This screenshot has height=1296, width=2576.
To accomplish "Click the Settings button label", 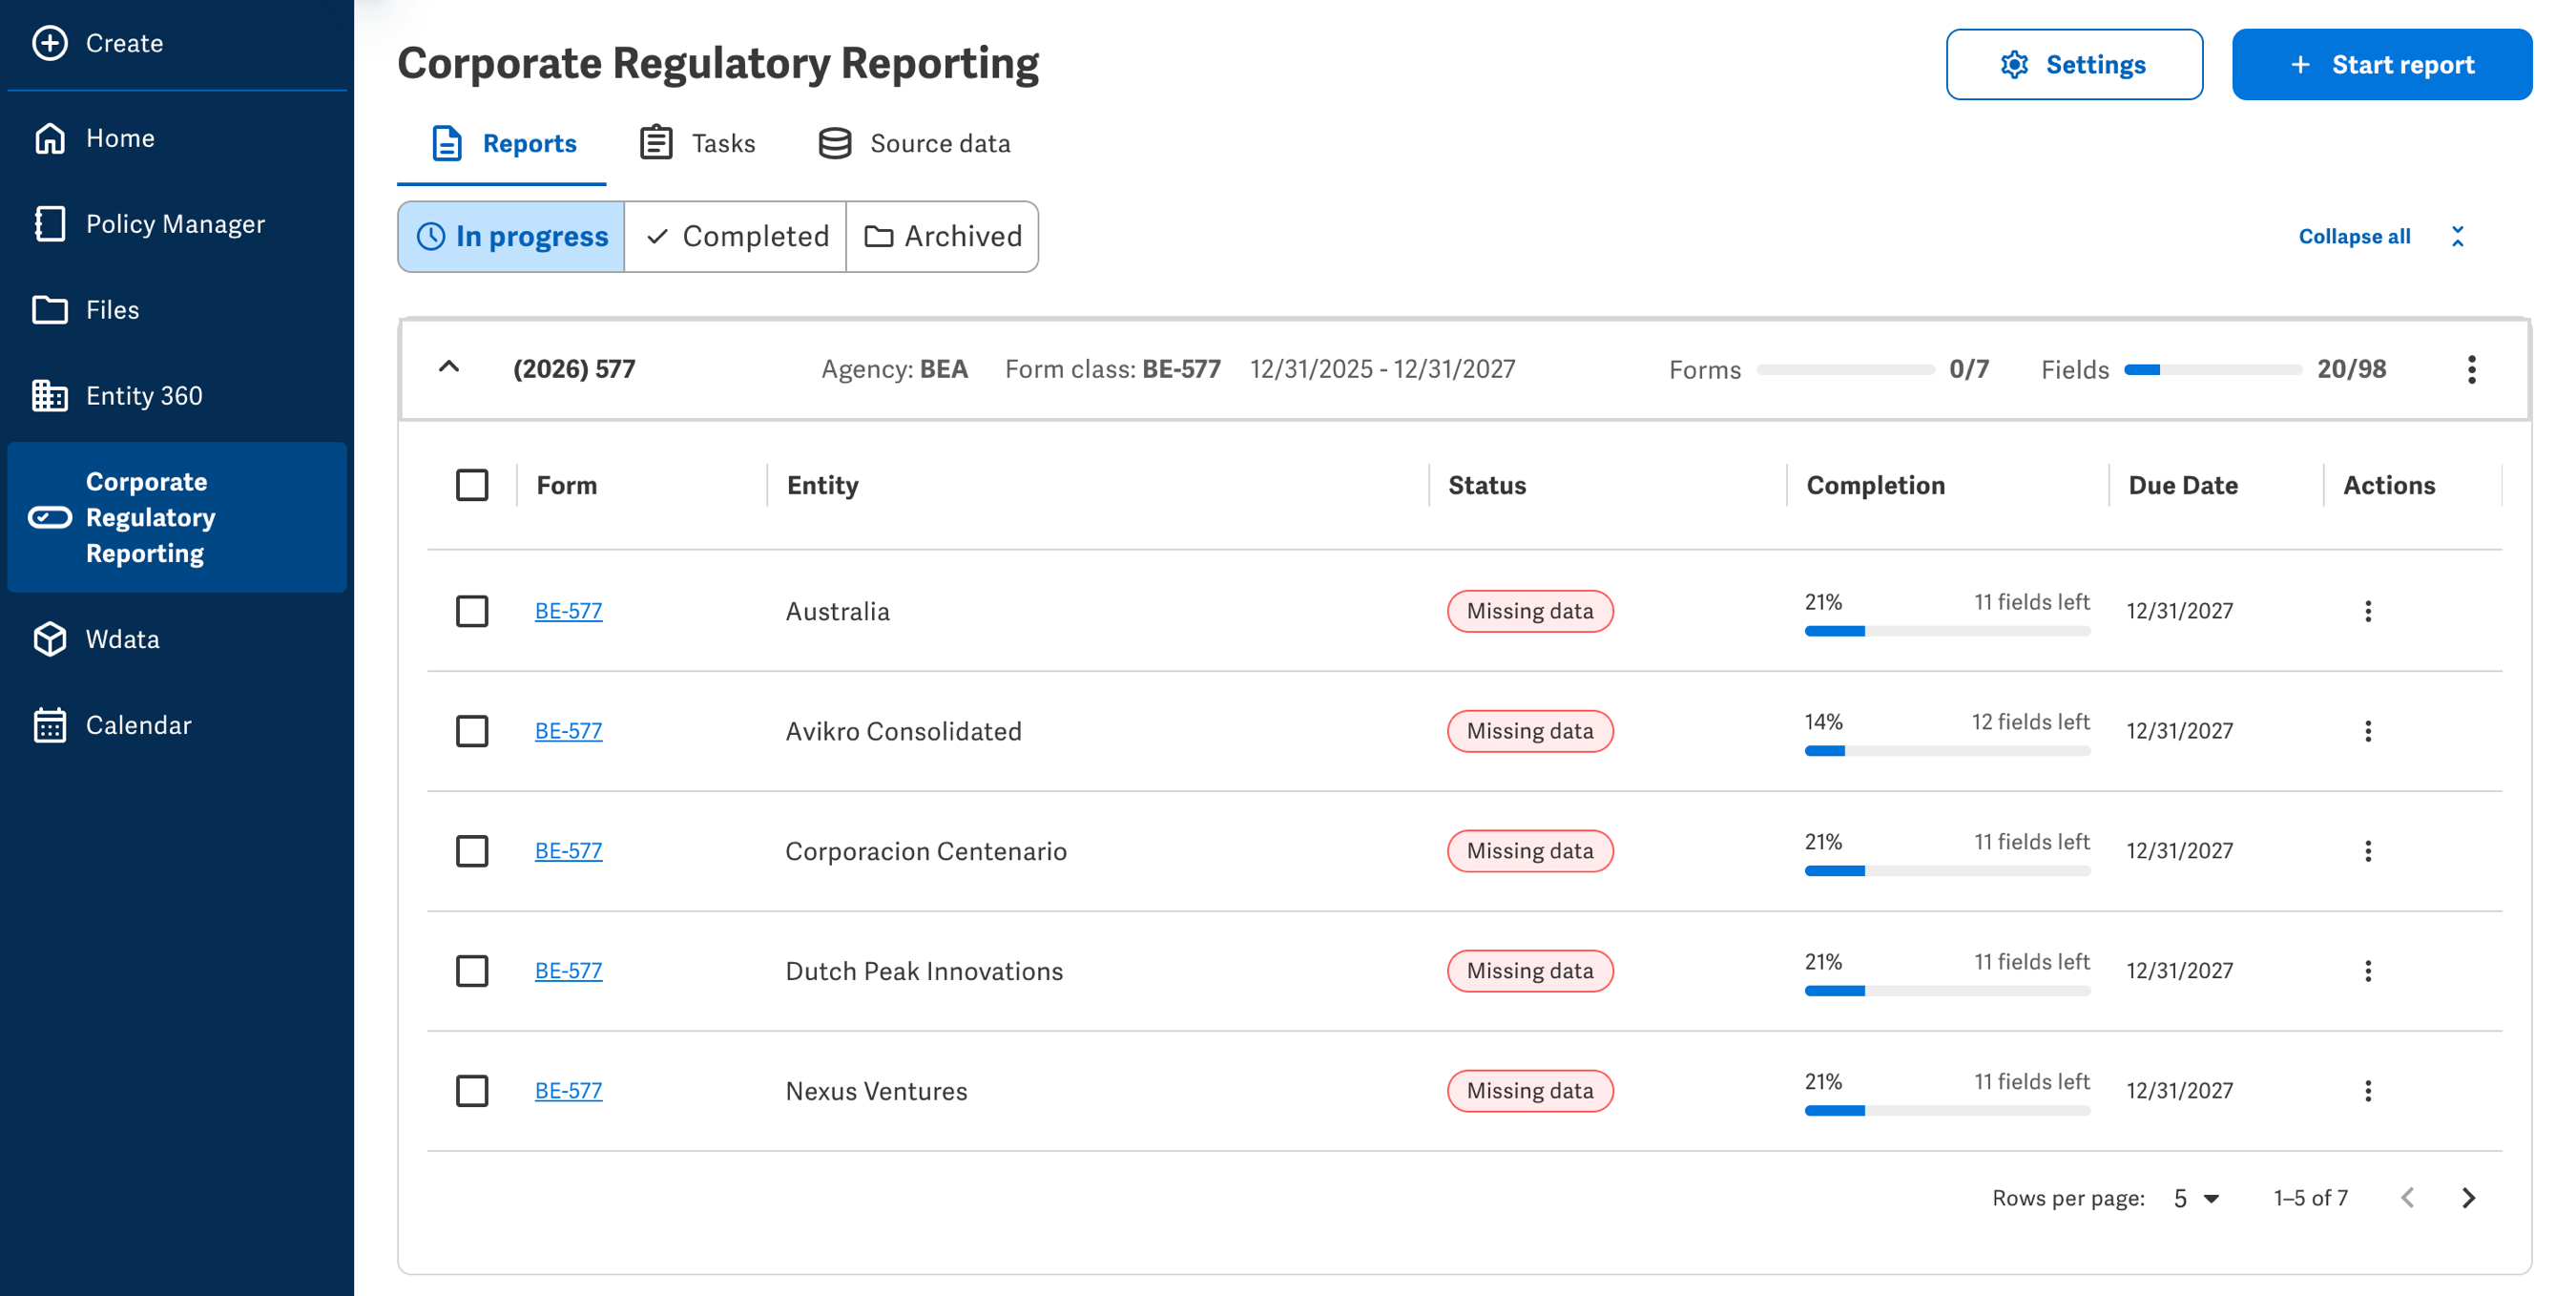I will 2095,64.
